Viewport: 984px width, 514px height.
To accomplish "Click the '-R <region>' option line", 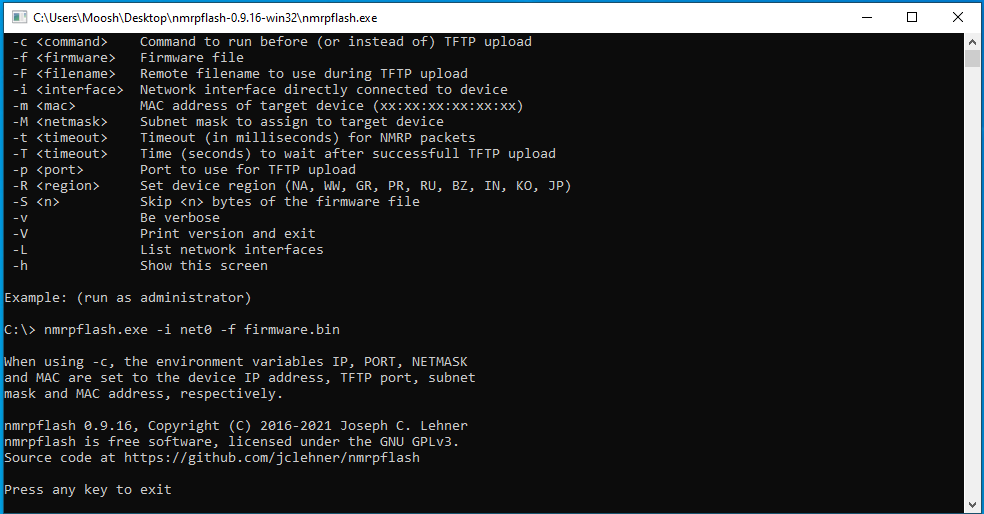I will 292,186.
